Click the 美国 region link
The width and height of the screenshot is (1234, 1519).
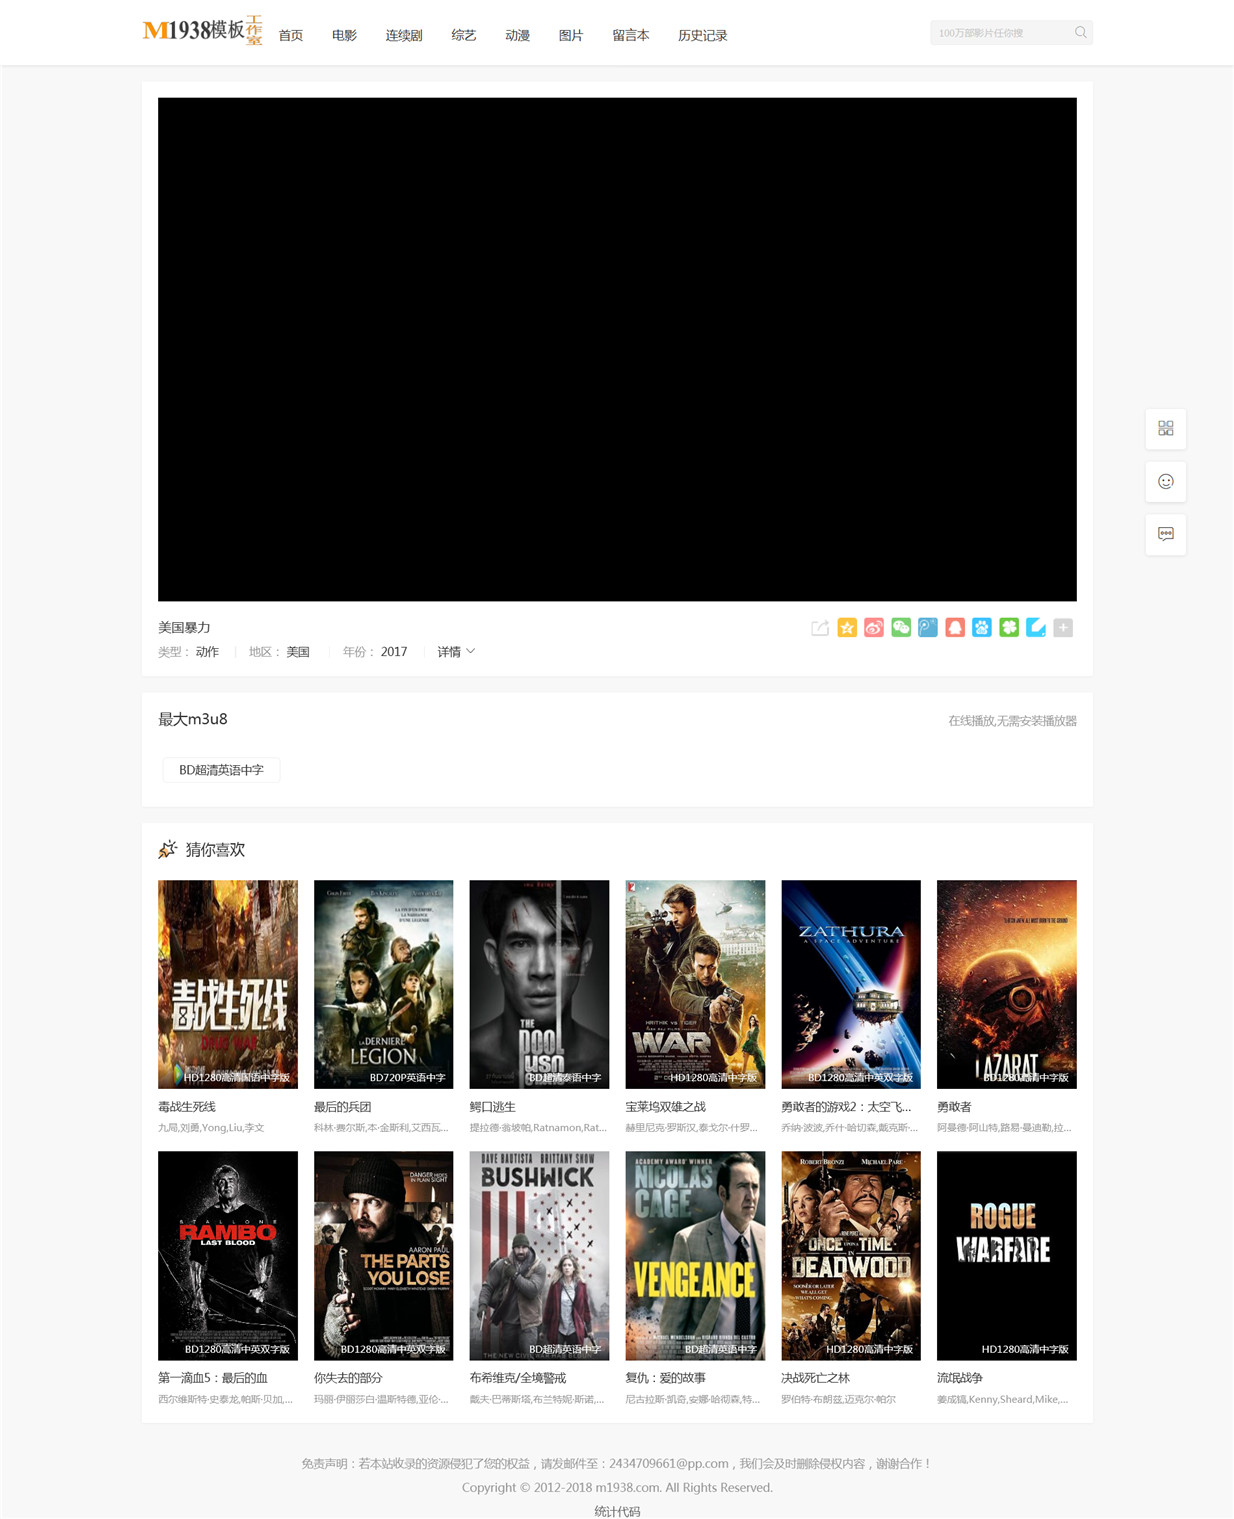[298, 652]
